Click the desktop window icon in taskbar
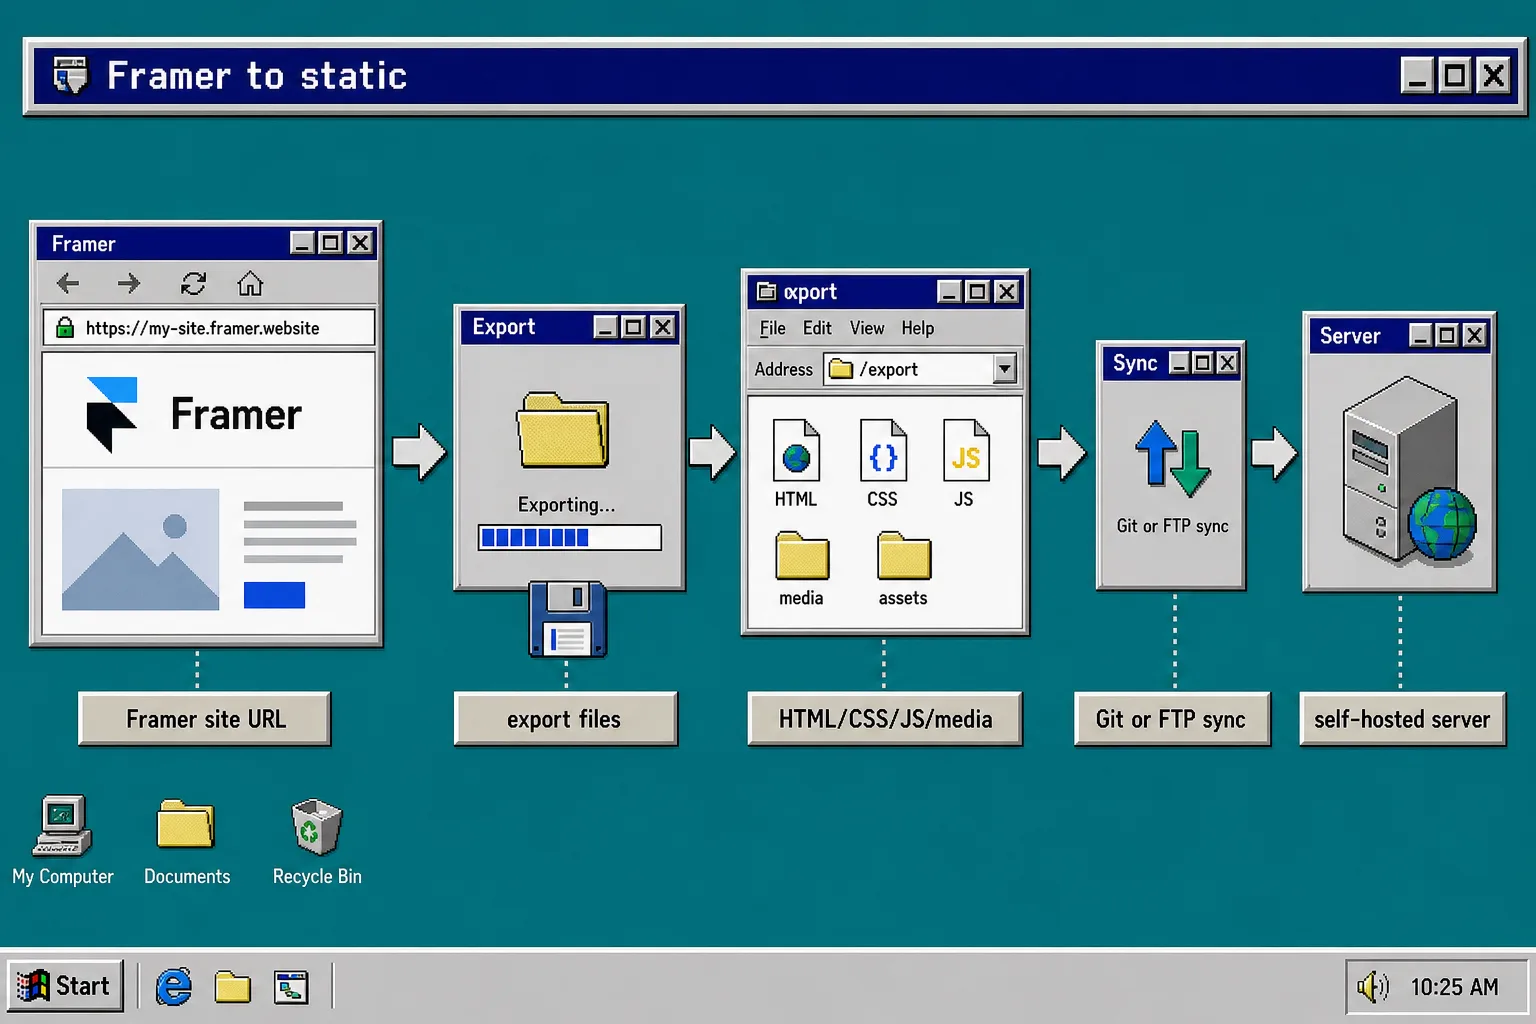 (x=291, y=987)
